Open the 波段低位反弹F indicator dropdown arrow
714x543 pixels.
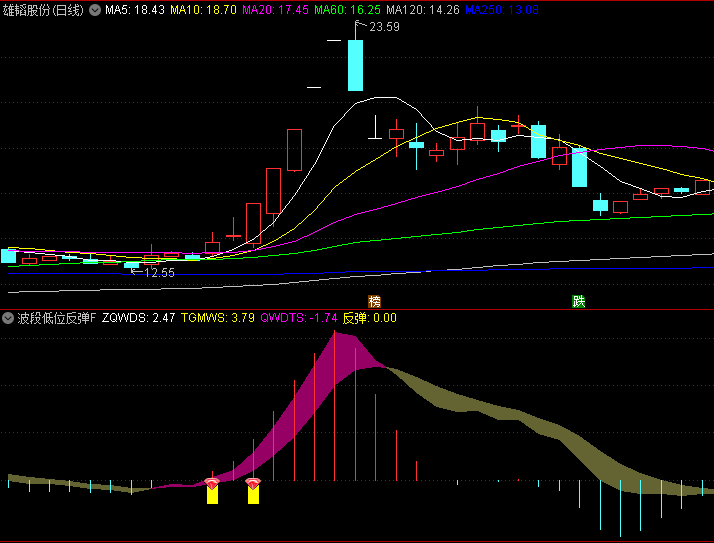pyautogui.click(x=8, y=318)
